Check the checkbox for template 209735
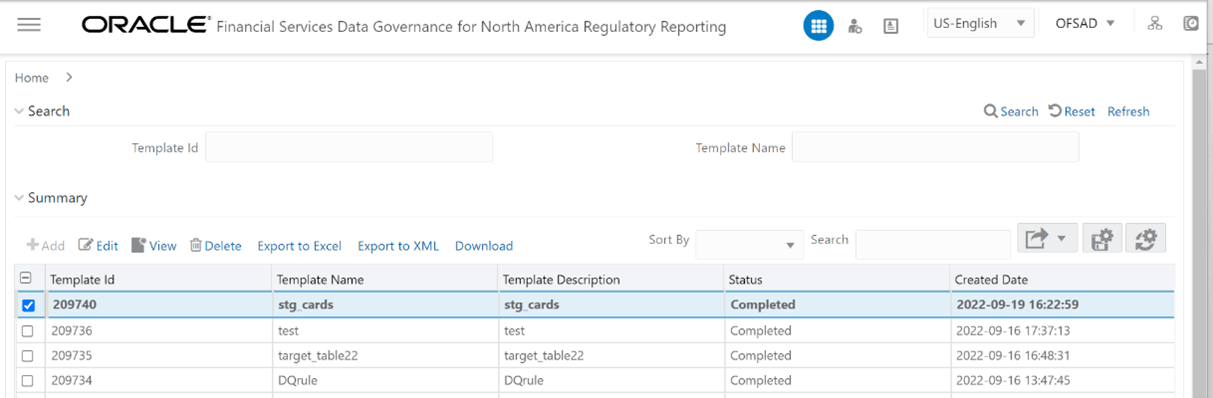Screen dimensions: 1213x398 (28, 355)
